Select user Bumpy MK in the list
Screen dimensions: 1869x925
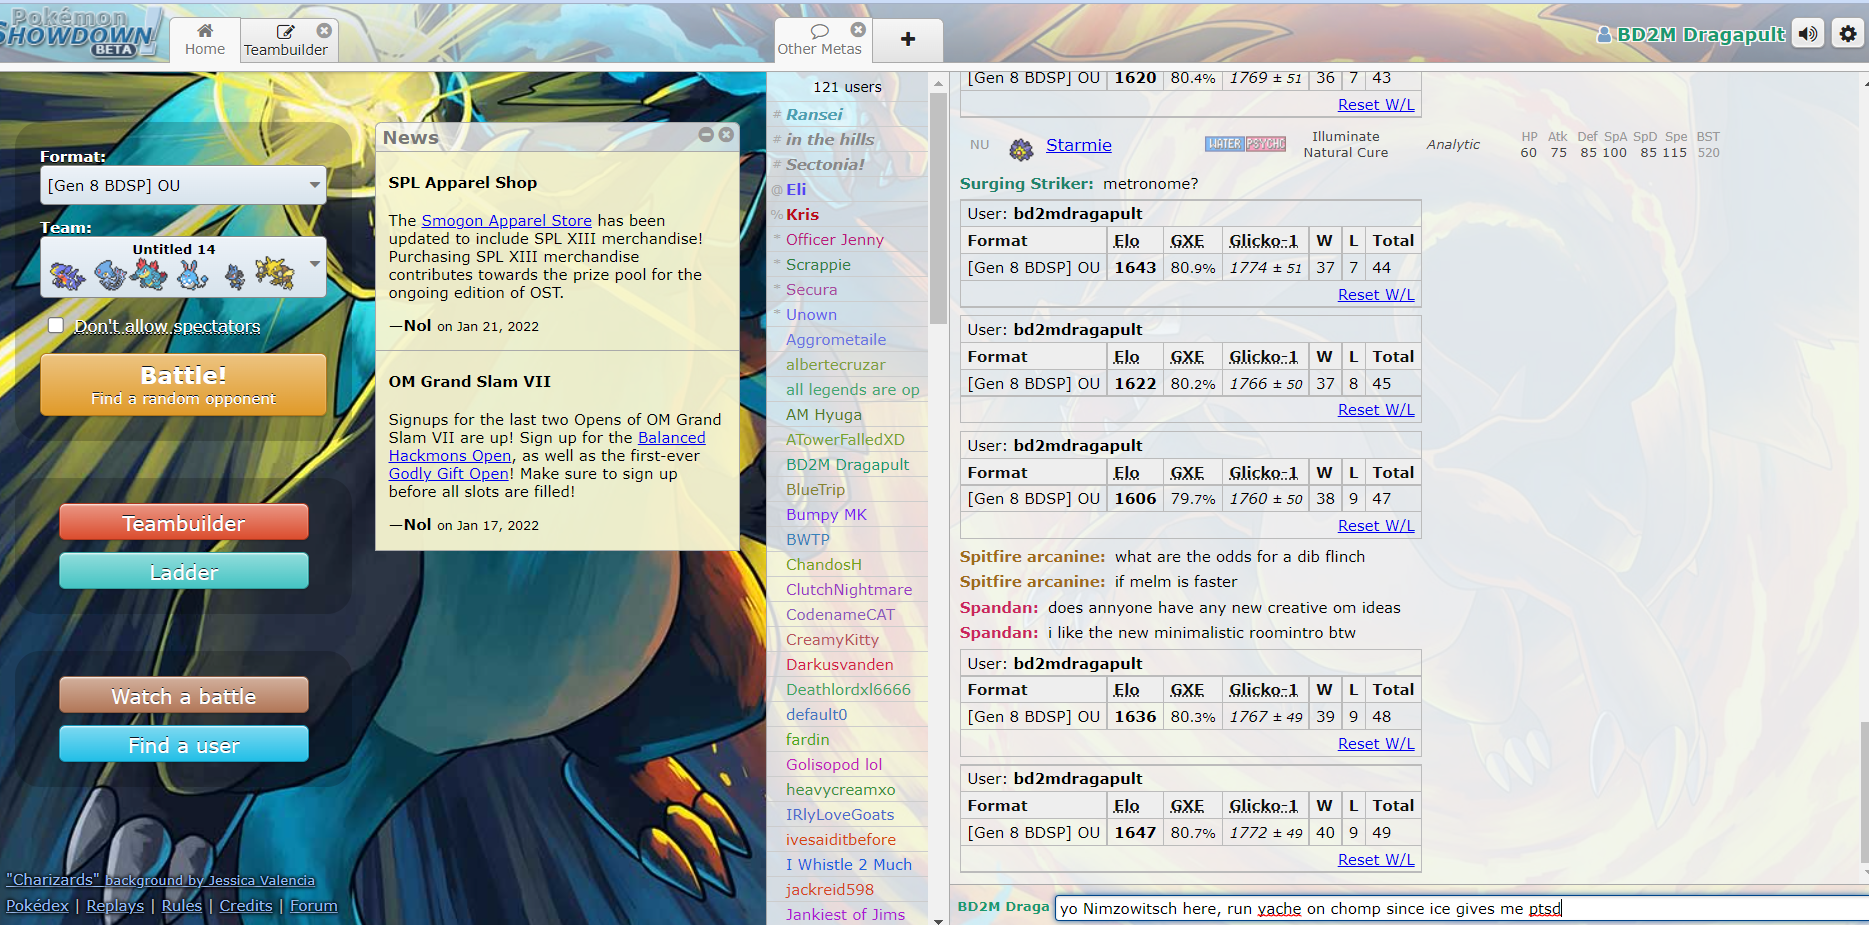click(848, 514)
